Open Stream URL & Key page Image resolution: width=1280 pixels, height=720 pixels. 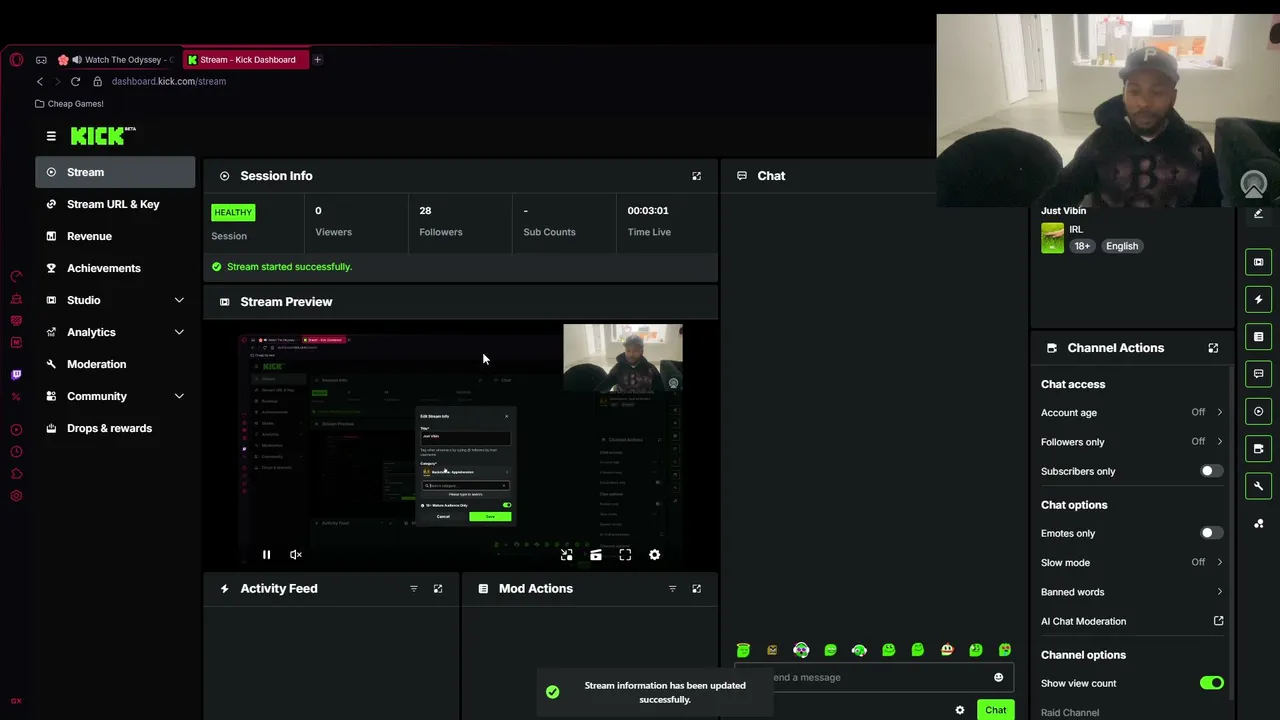pos(115,204)
